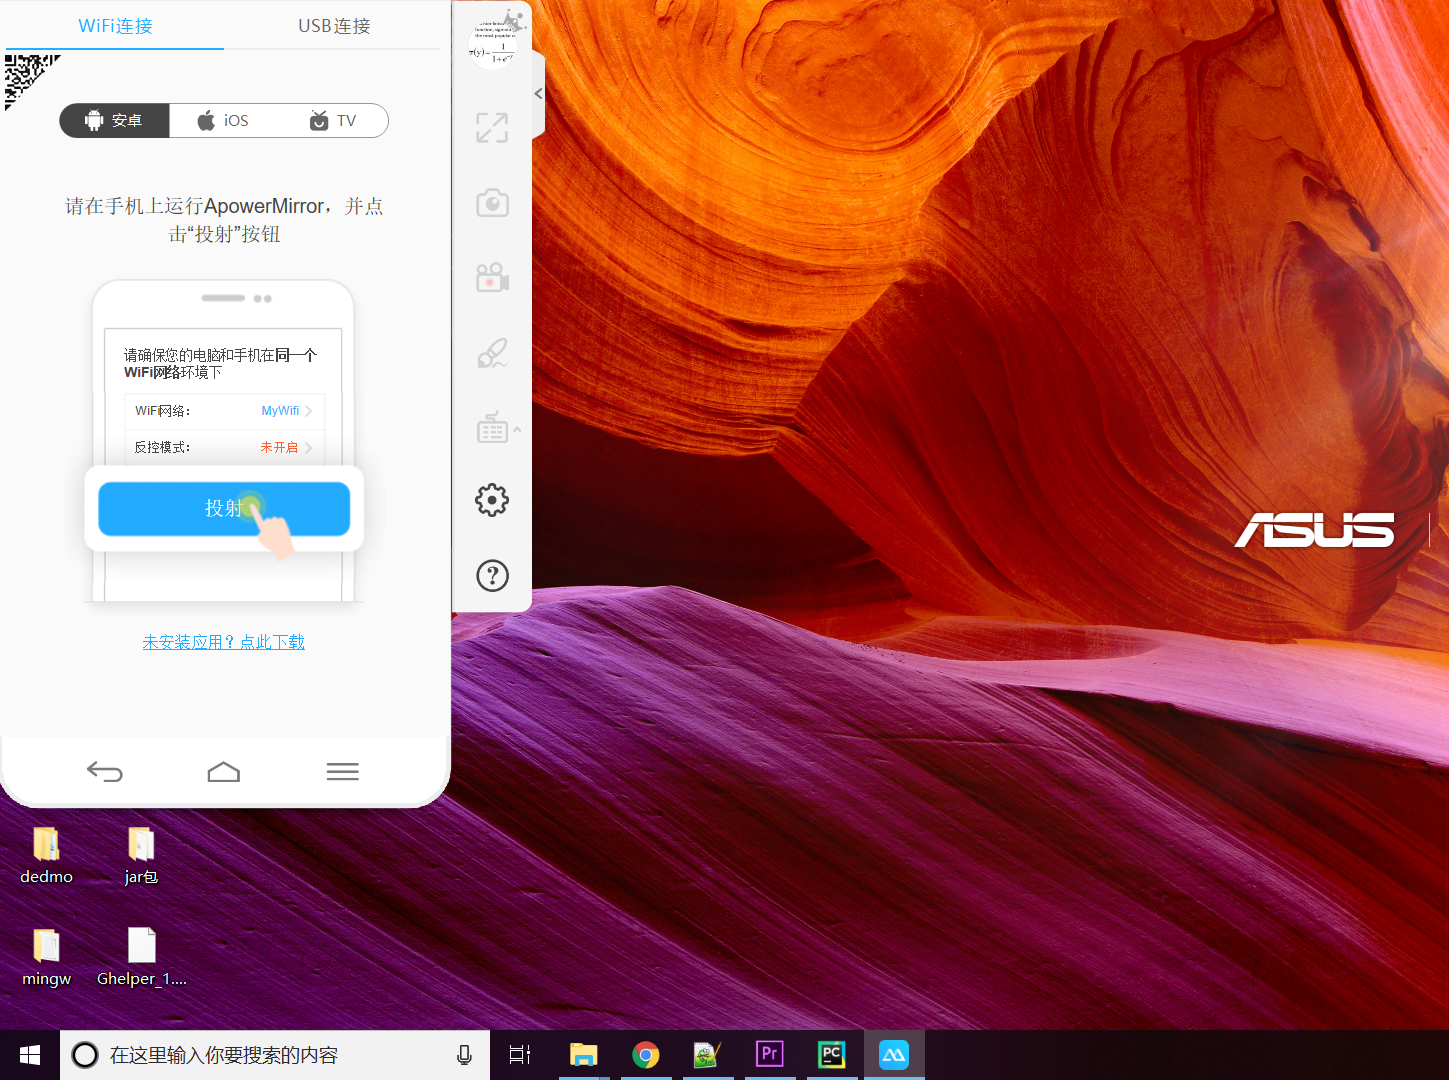
Task: Click the WiFi网络 MyWifi row in the illustration
Action: click(224, 411)
